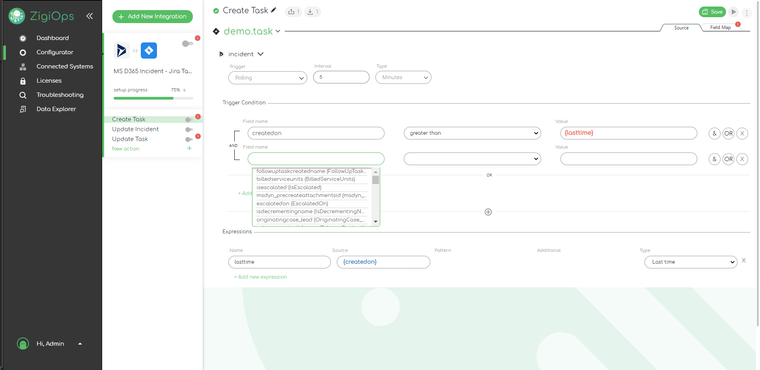Click the New action link
Screen dimensions: 760x370
[126, 149]
